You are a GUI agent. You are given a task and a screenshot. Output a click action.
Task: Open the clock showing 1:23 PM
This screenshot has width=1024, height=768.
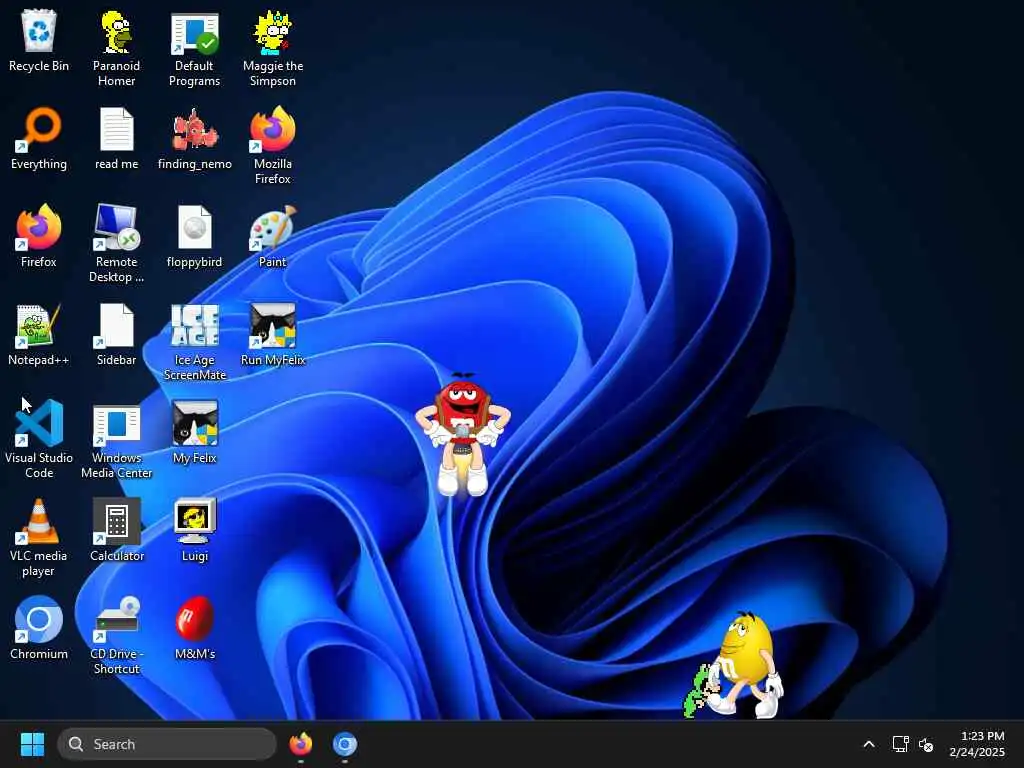click(x=977, y=744)
